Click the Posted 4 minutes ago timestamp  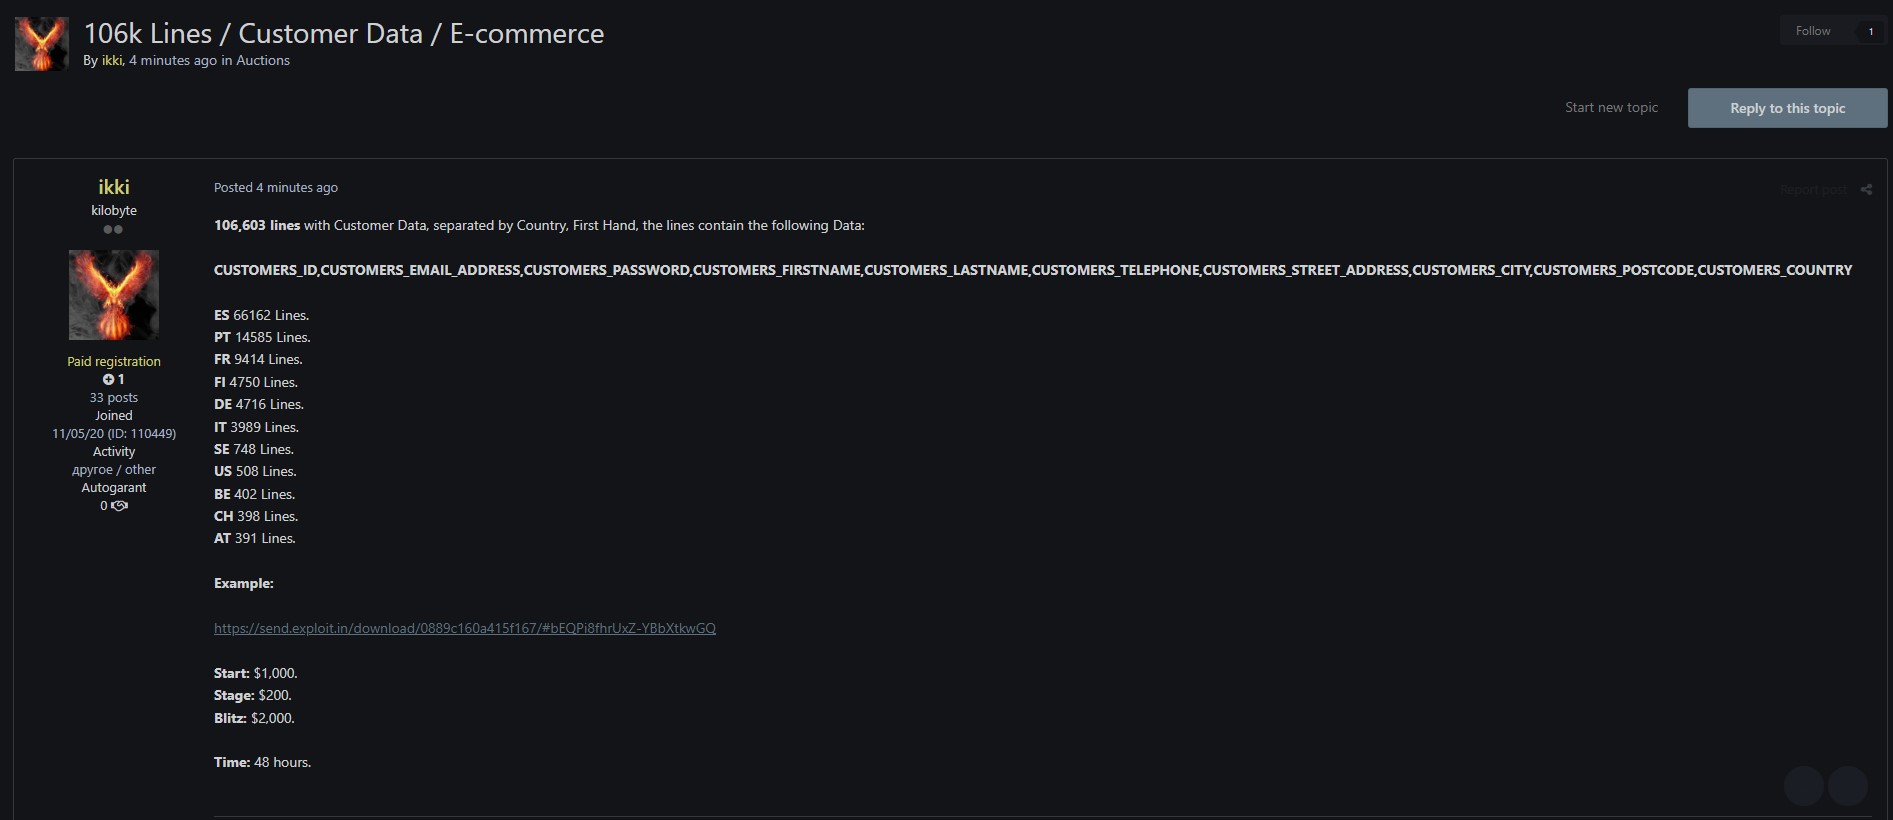(x=276, y=188)
